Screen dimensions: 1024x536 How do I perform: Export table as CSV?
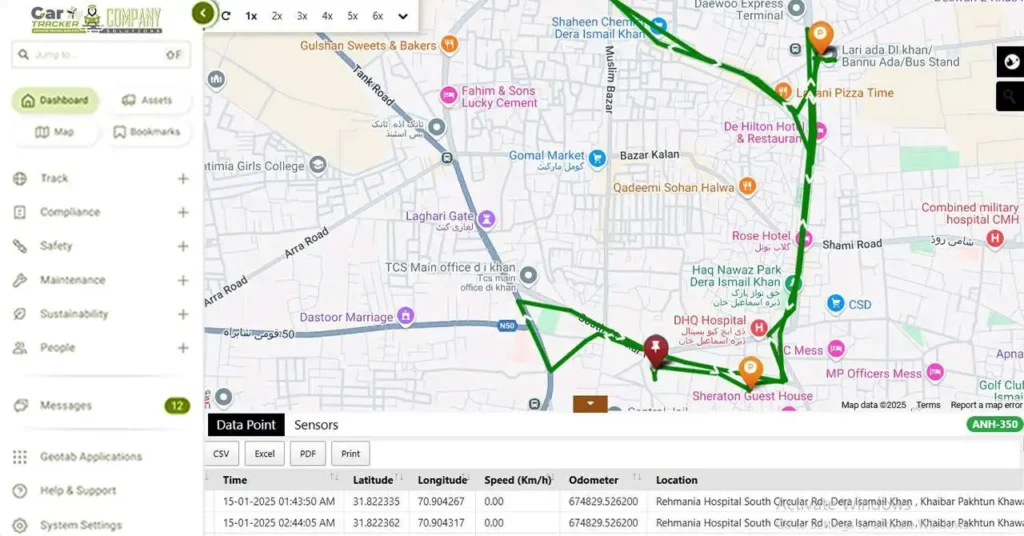coord(221,454)
